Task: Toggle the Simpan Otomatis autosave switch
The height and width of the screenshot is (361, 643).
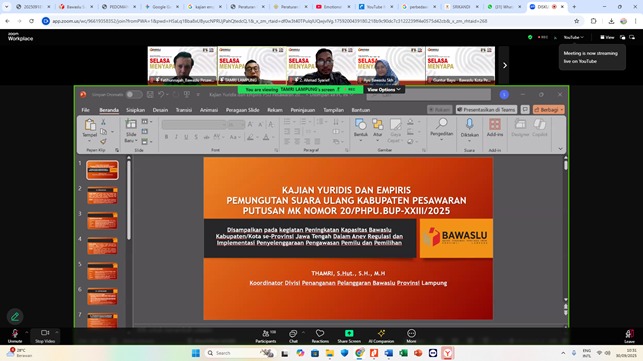Action: [x=134, y=95]
